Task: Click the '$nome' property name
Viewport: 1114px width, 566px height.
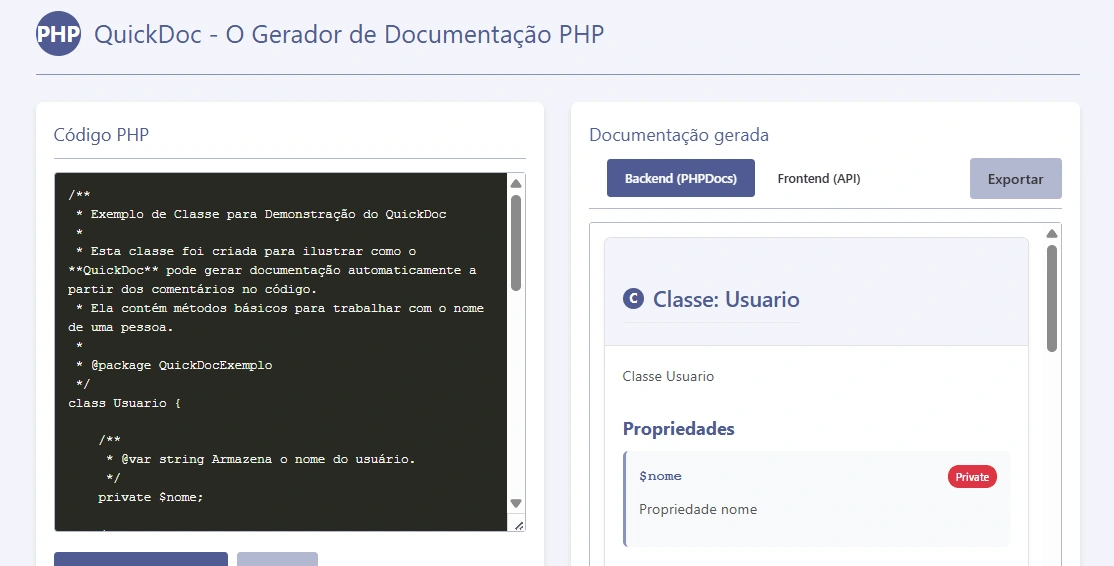Action: click(660, 476)
